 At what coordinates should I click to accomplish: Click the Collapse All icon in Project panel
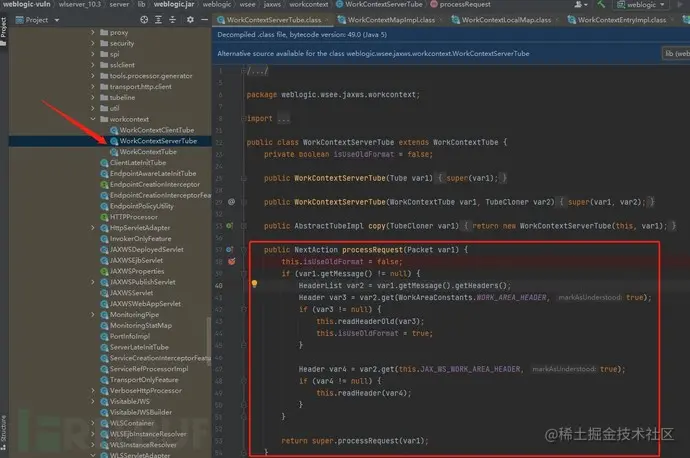(x=172, y=20)
